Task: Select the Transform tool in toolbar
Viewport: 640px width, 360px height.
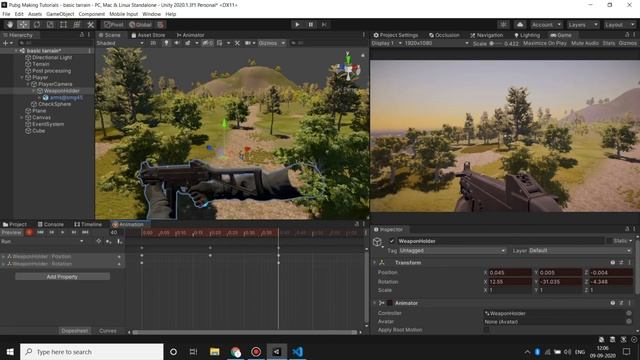Action: [x=77, y=24]
